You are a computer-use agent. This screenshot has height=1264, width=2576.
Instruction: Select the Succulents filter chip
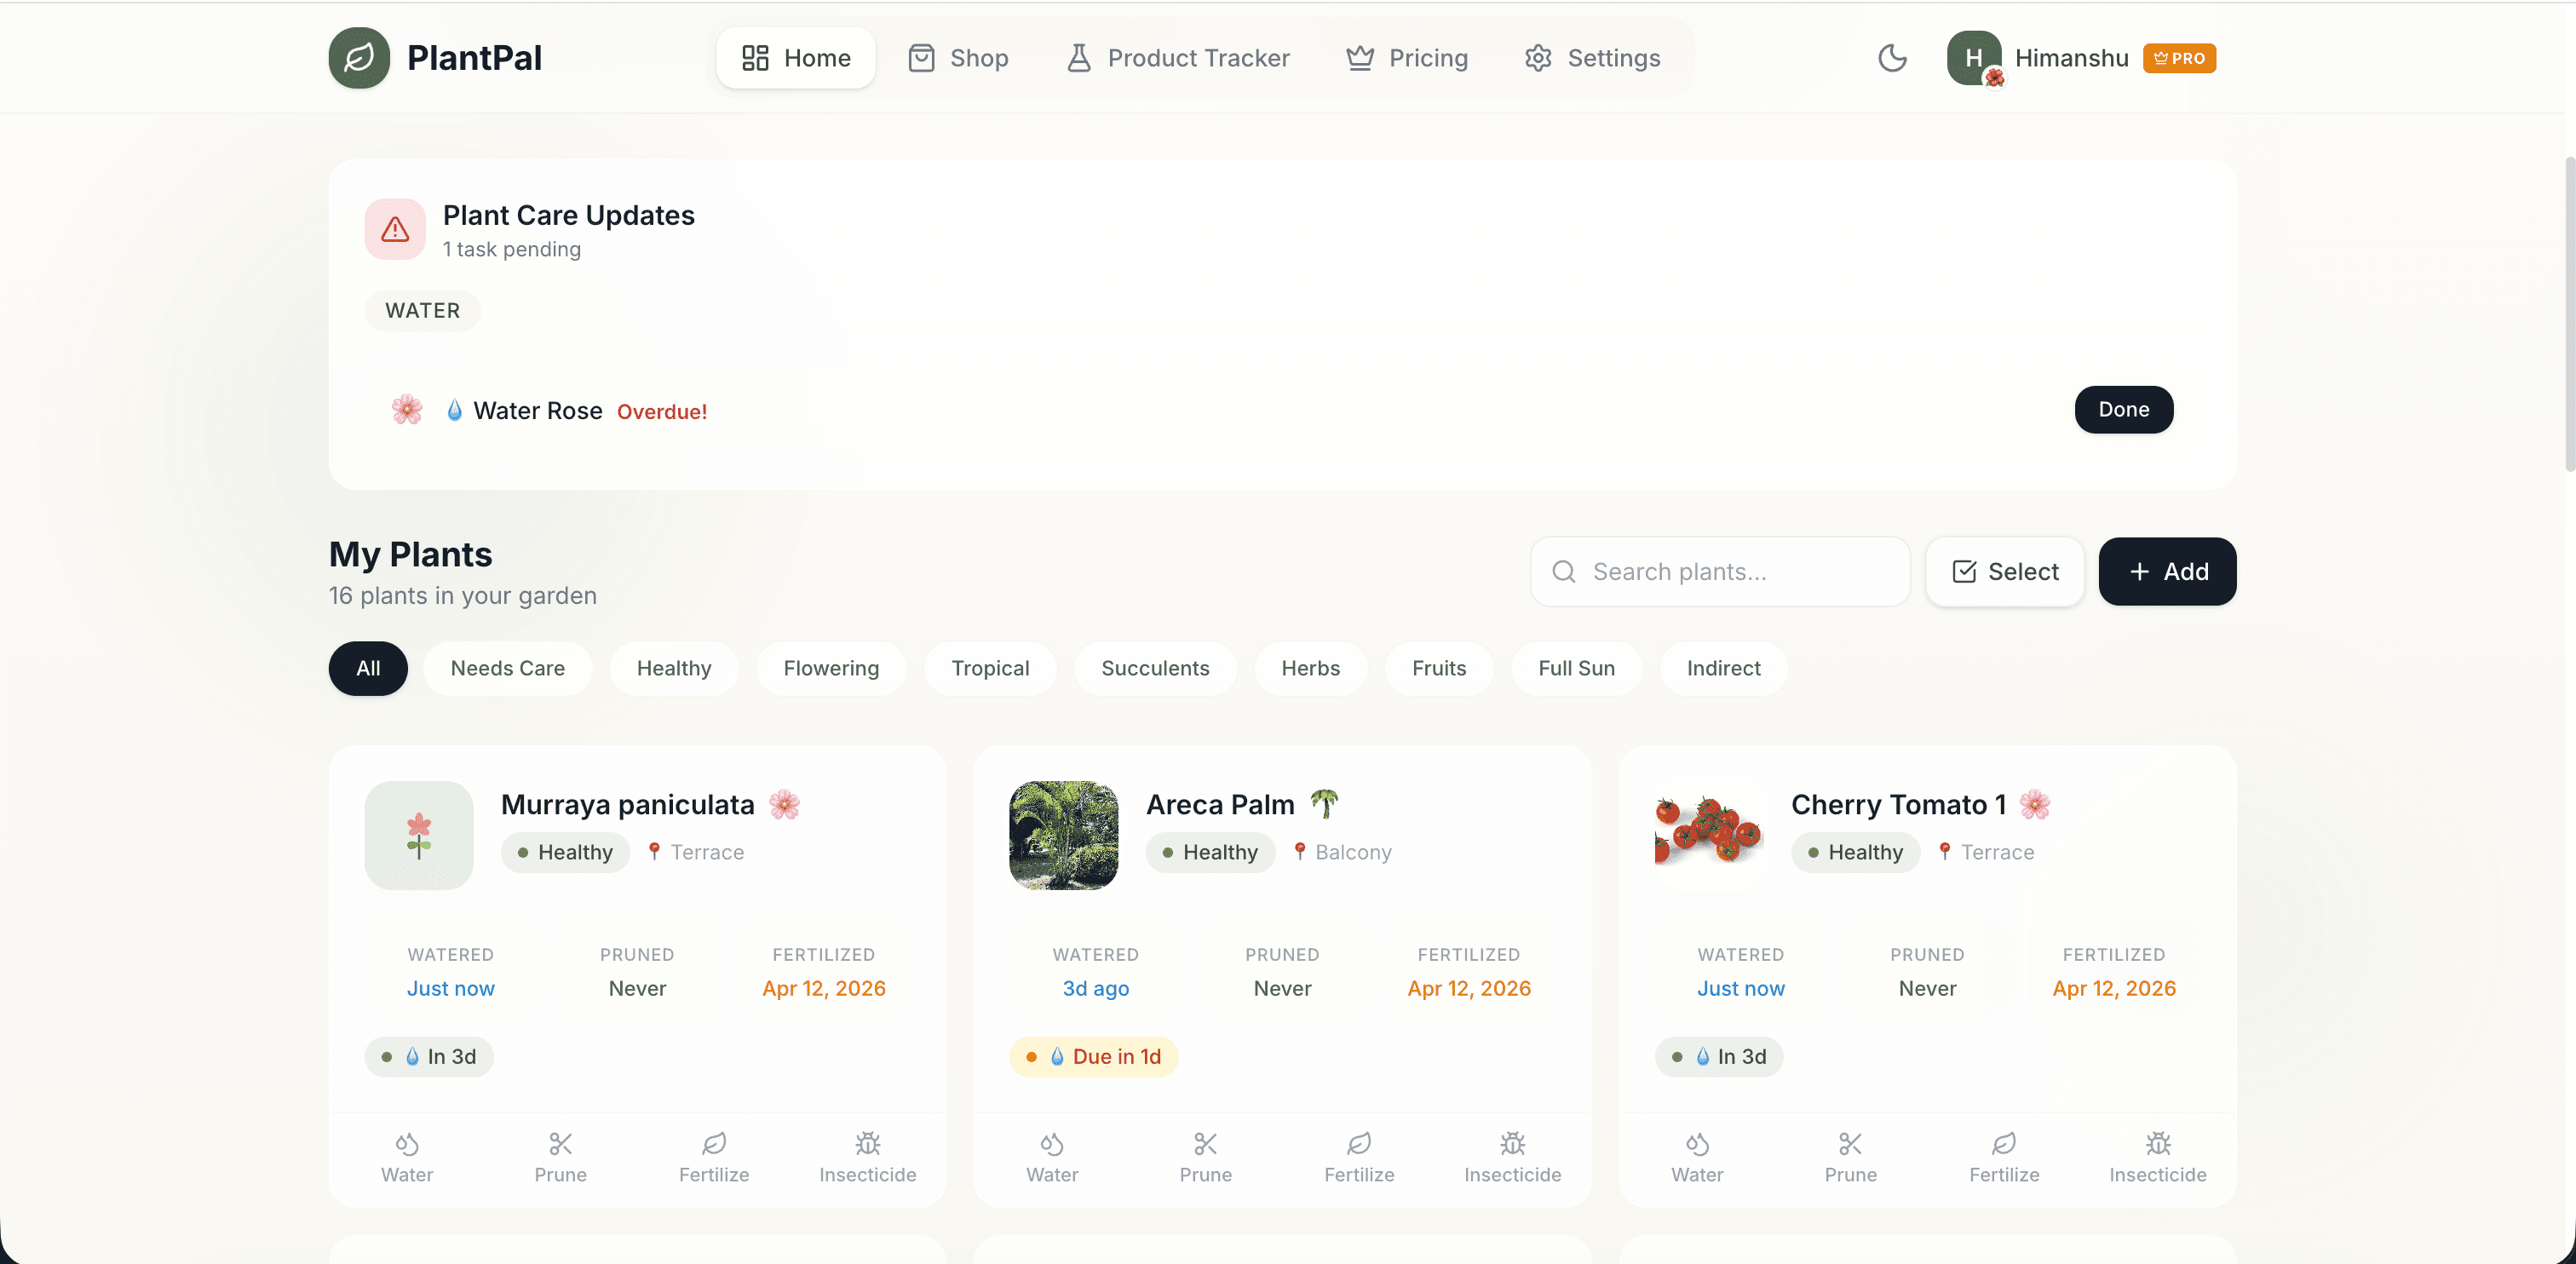[1155, 668]
